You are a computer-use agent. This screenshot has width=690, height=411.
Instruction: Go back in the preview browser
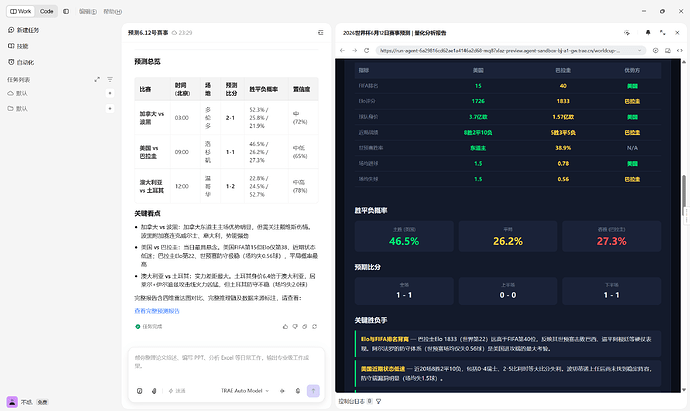point(342,51)
